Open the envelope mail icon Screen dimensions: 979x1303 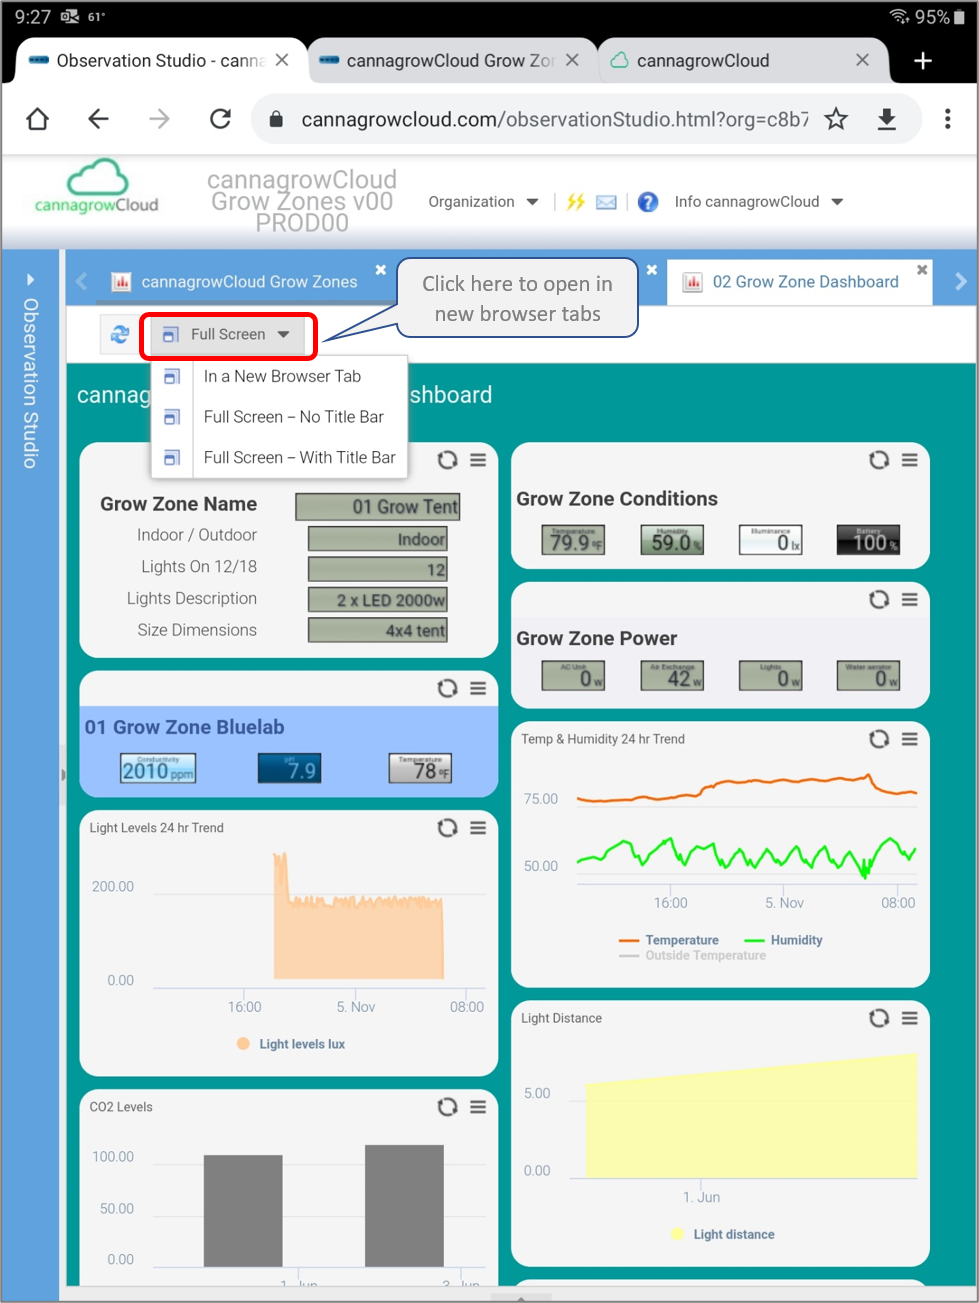pyautogui.click(x=606, y=202)
